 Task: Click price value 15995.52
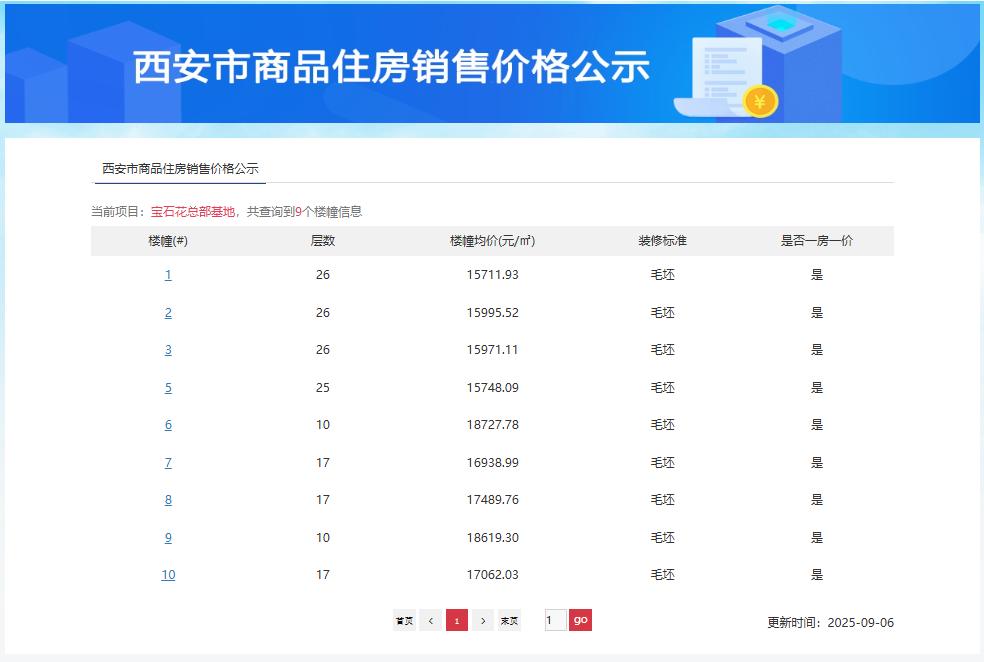click(493, 312)
